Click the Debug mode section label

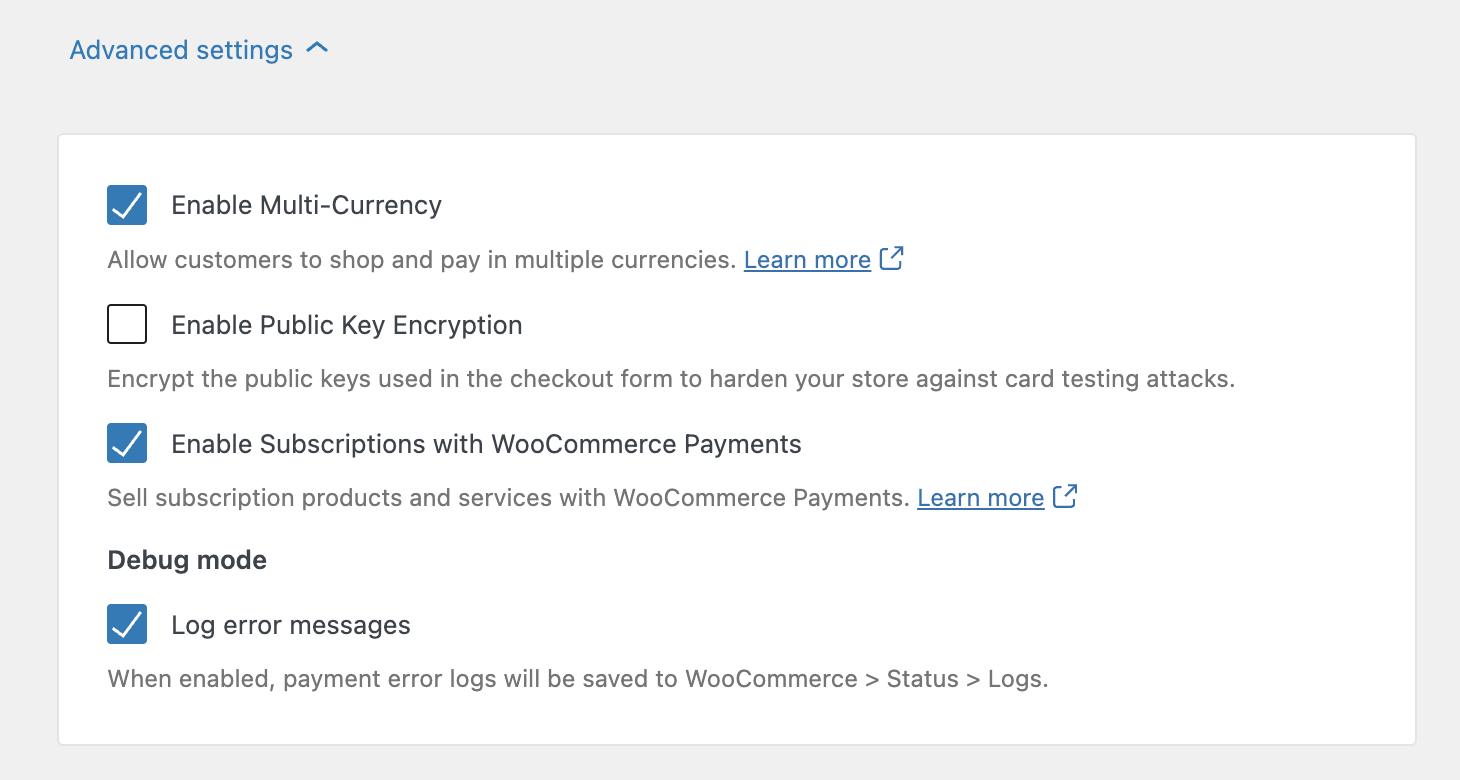tap(186, 560)
